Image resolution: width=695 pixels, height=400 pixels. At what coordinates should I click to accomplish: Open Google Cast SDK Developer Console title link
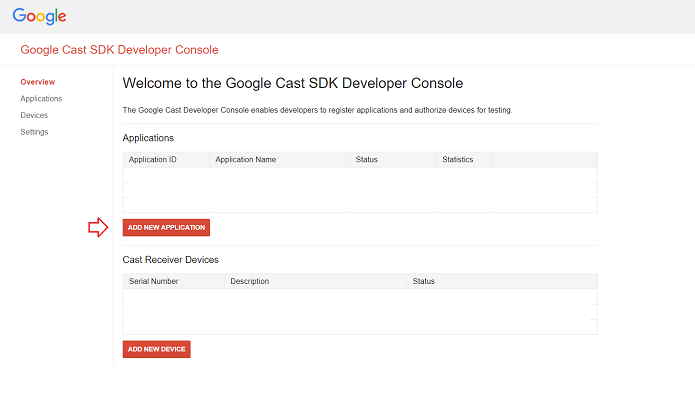coord(119,50)
